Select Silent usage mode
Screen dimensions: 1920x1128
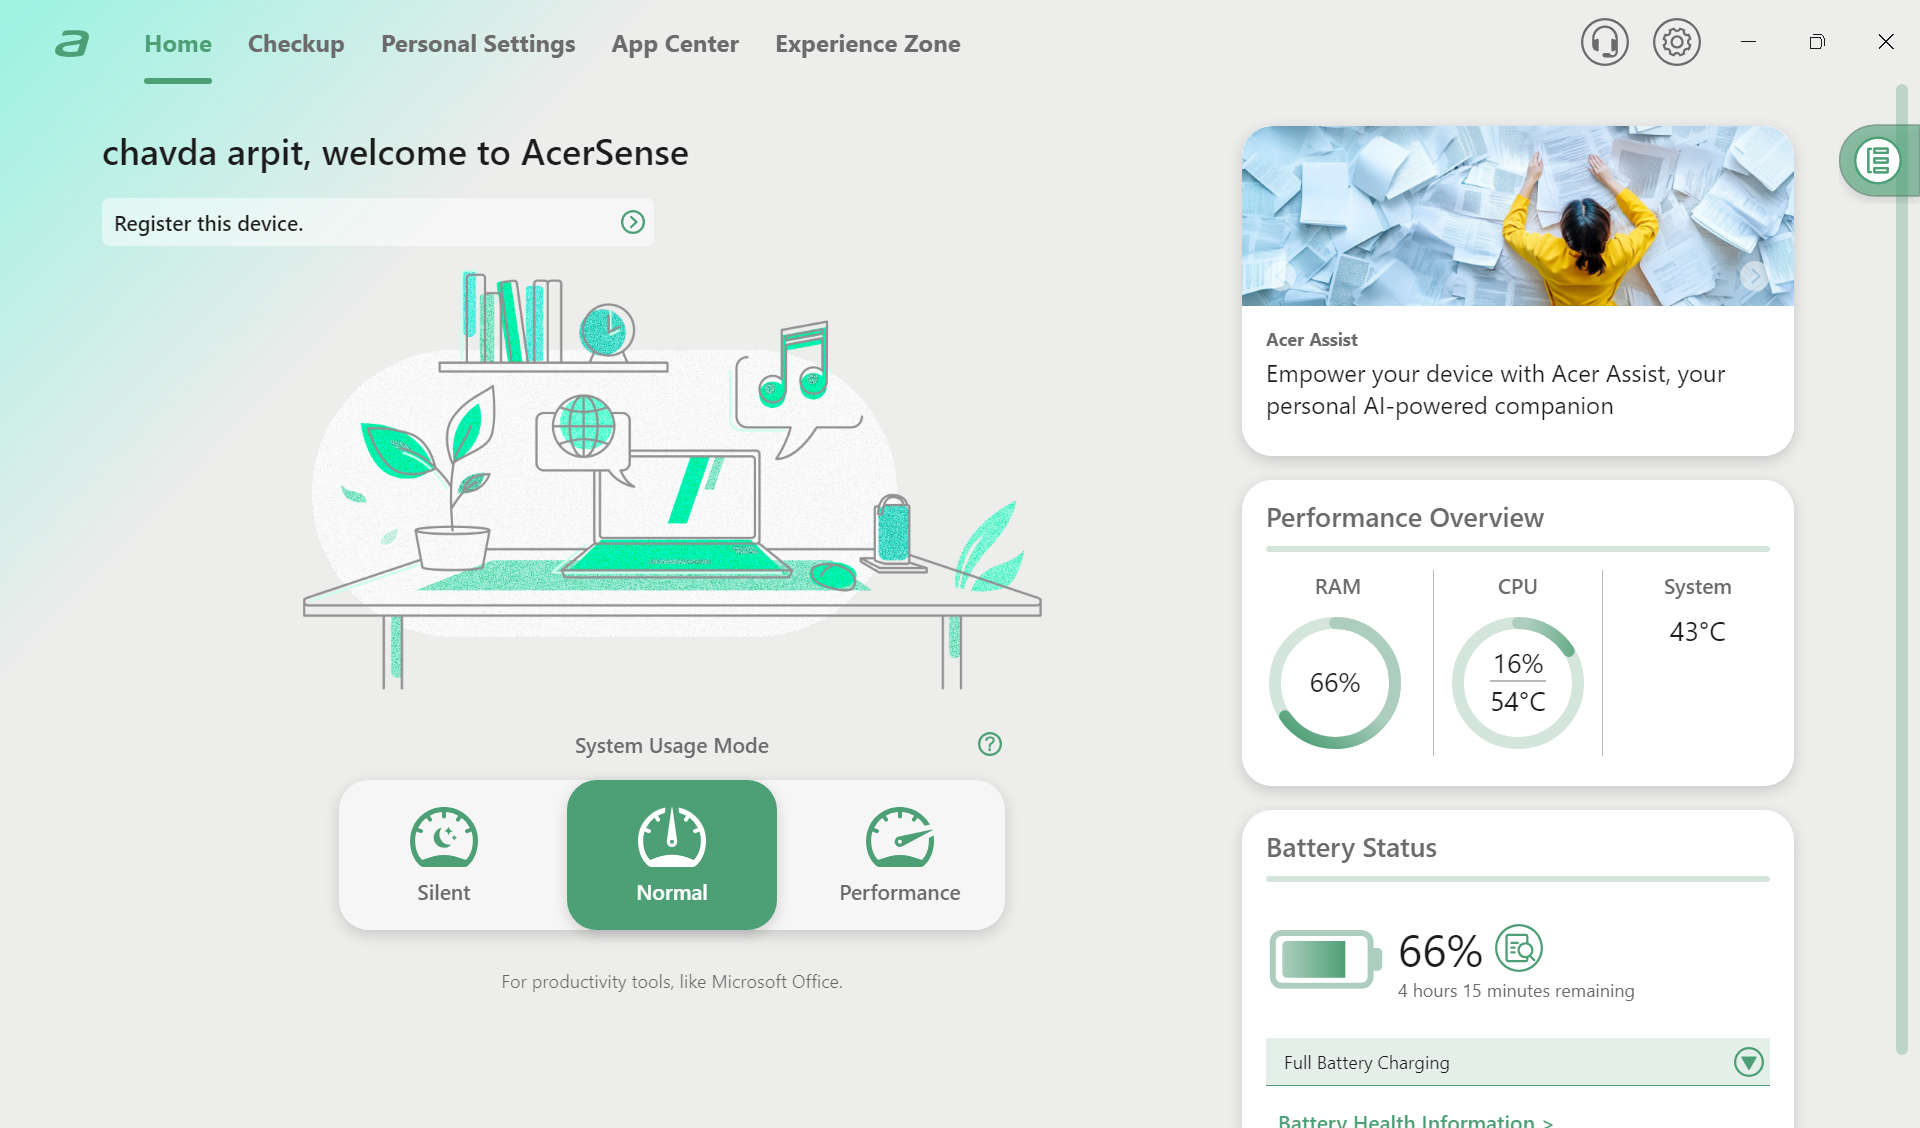(x=444, y=855)
